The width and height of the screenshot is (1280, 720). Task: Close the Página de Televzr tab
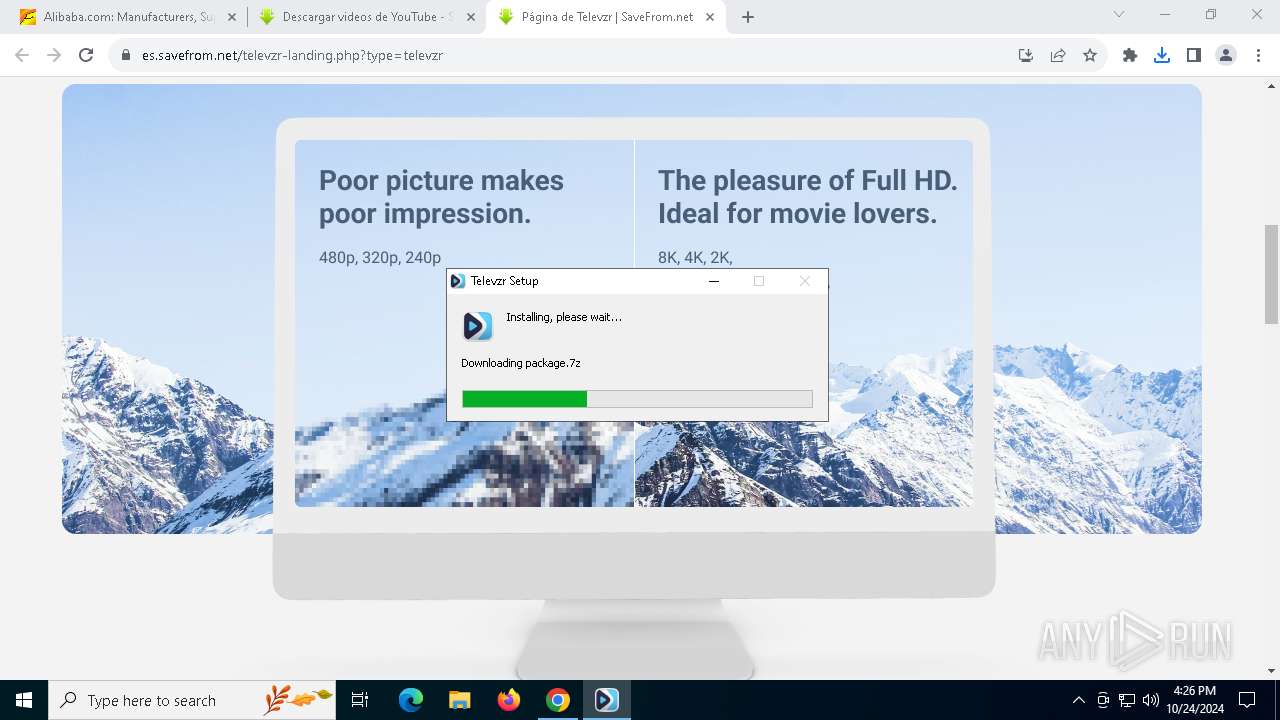tap(709, 17)
